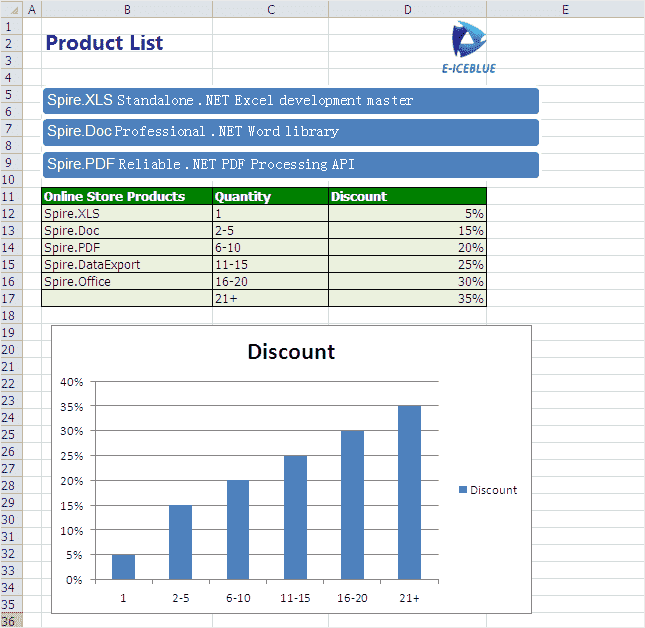Select the Spire.DataExport cell
Screen dimensions: 645x628
[x=127, y=264]
